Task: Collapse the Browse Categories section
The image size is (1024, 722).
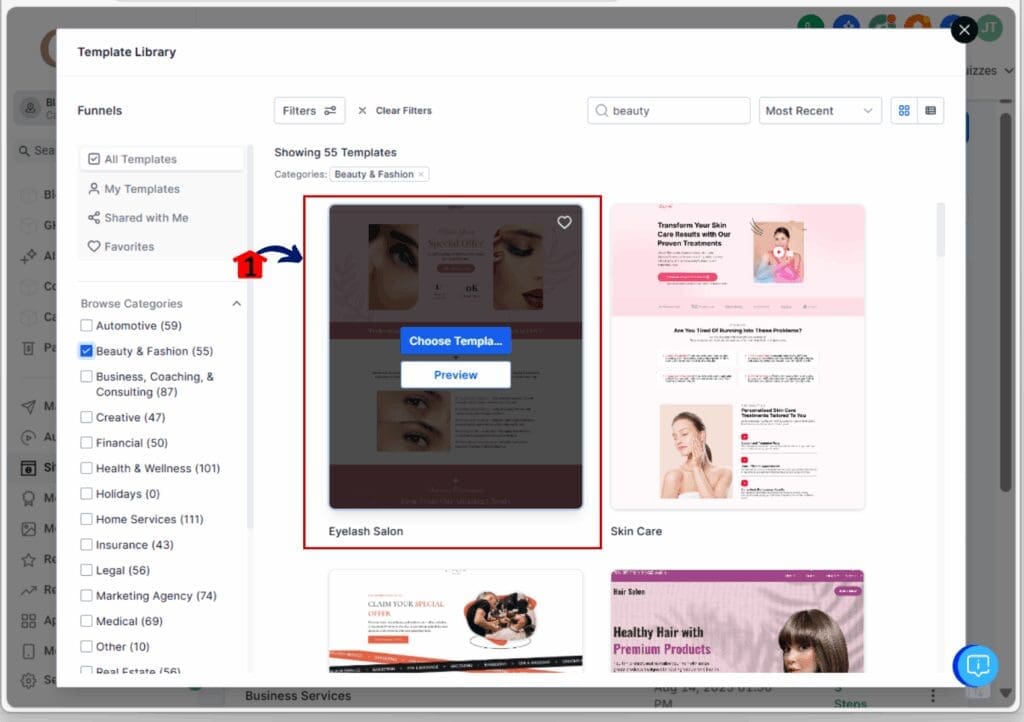Action: tap(236, 303)
